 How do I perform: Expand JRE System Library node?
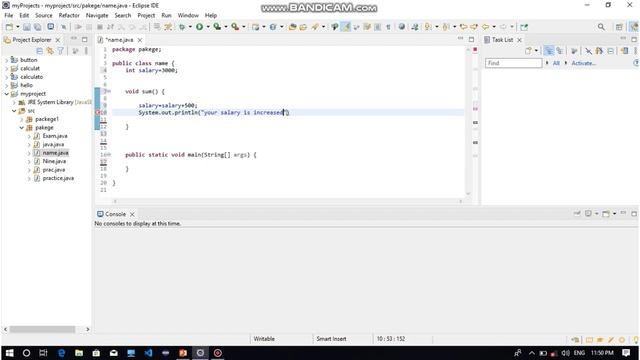[14, 102]
